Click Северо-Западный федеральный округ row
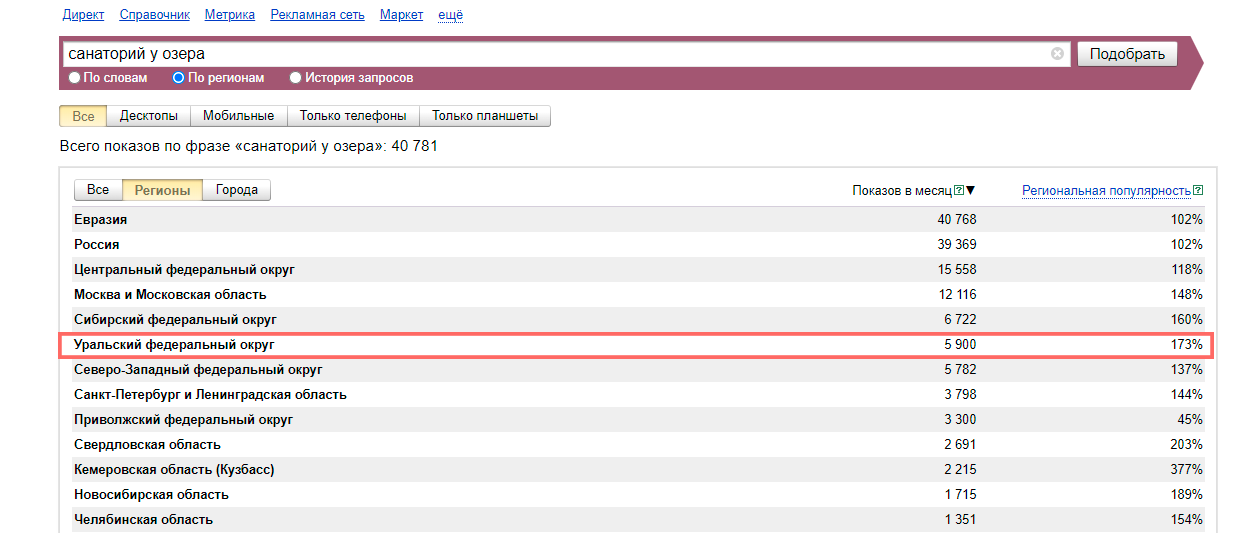This screenshot has height=533, width=1240. [x=637, y=369]
